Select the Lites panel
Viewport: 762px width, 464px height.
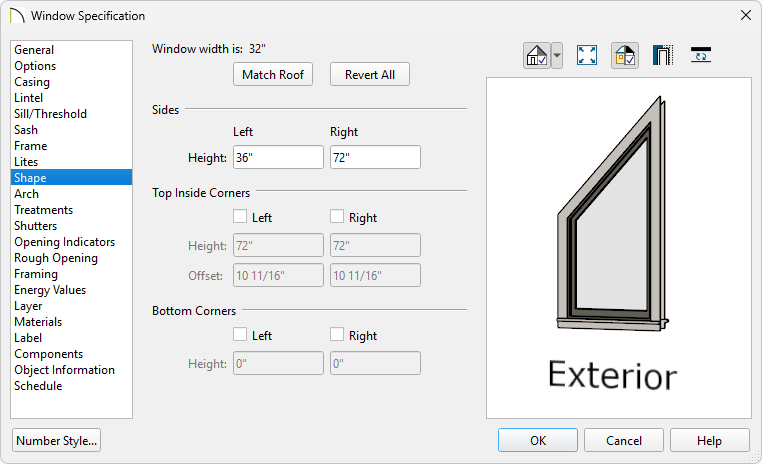71,162
